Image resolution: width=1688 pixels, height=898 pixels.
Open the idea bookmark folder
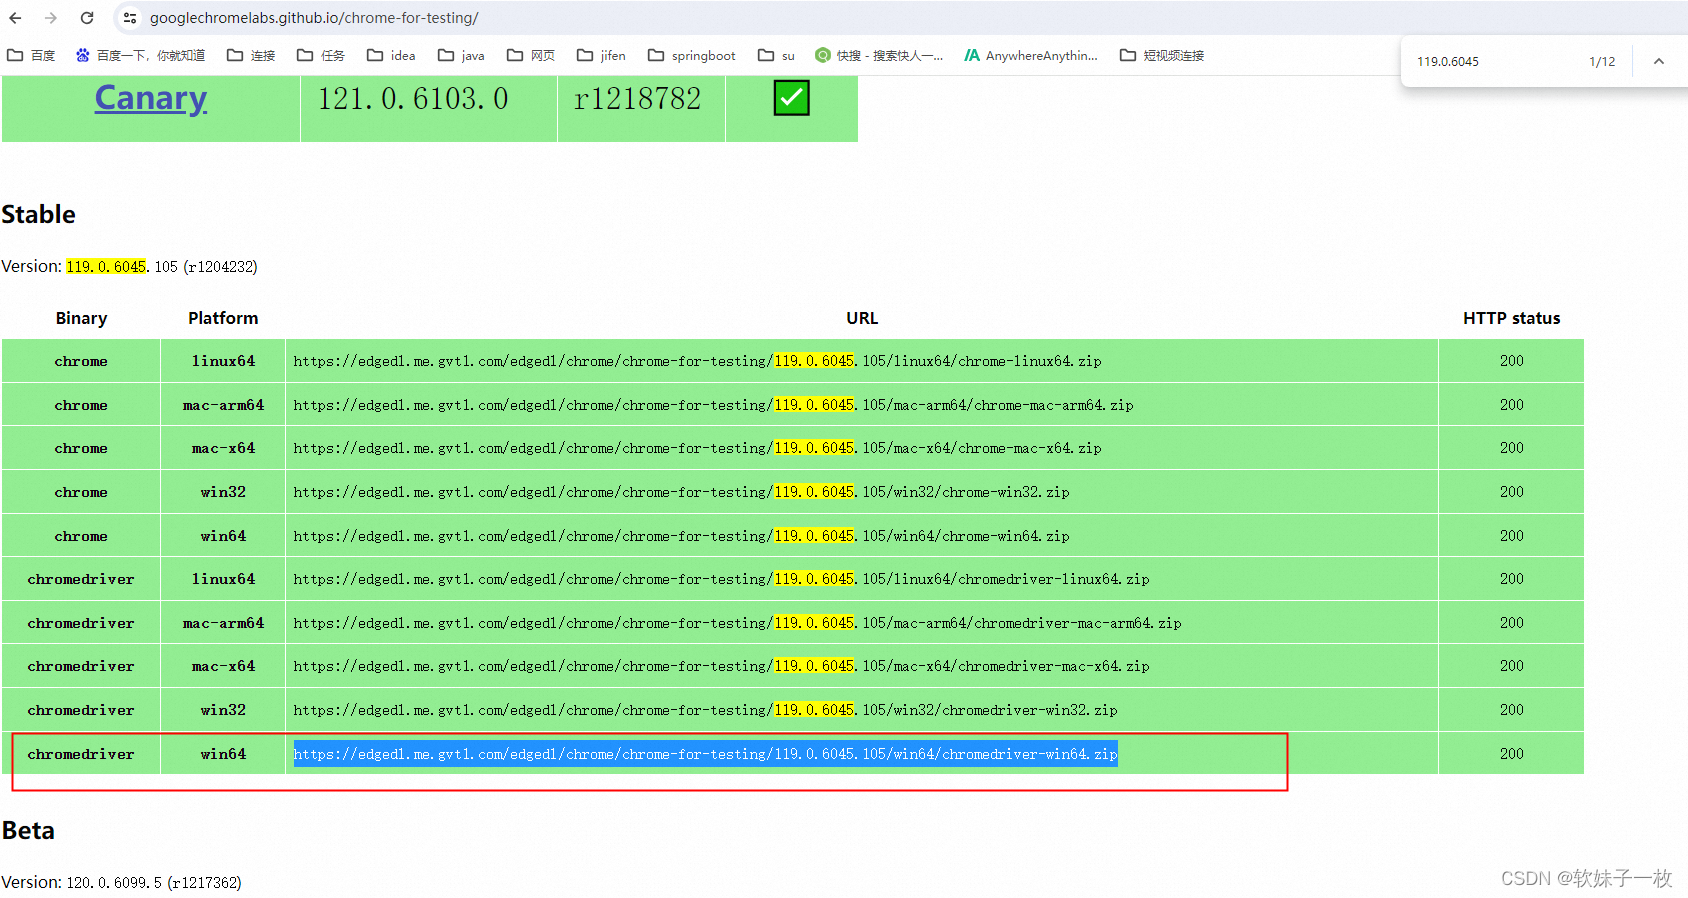point(391,56)
